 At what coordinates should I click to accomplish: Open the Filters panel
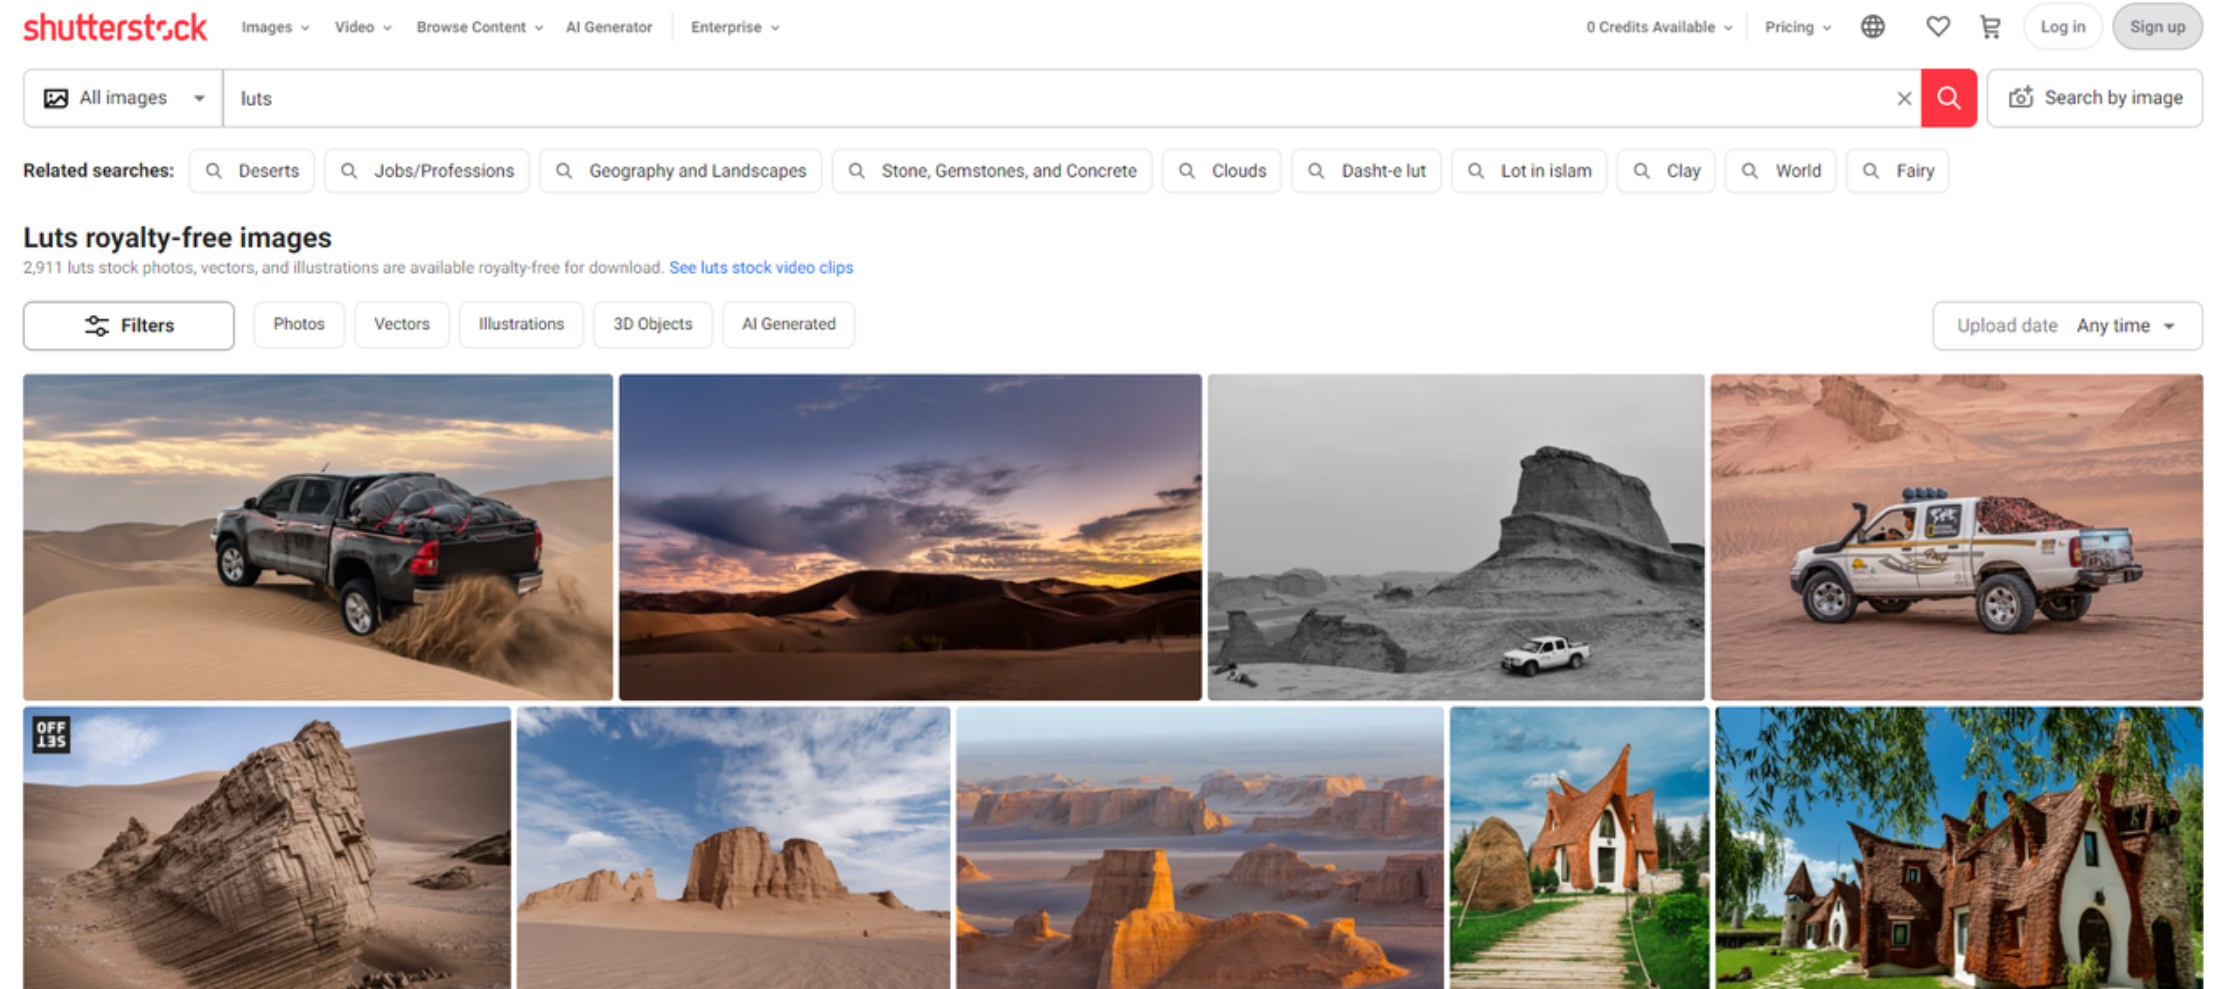(128, 325)
